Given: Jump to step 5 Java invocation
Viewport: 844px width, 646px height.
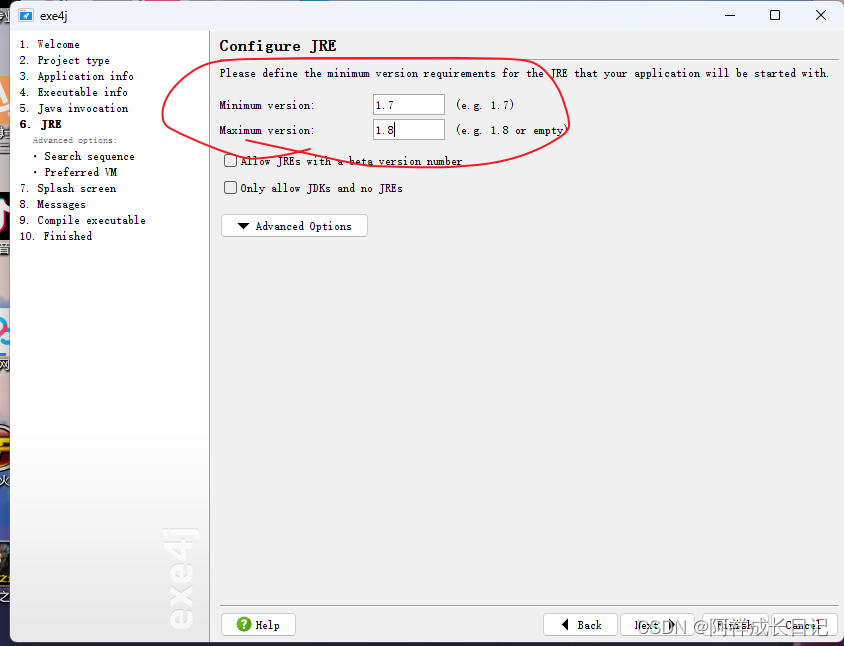Looking at the screenshot, I should (x=74, y=108).
